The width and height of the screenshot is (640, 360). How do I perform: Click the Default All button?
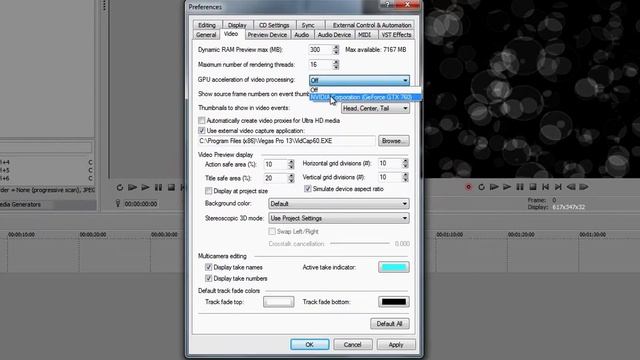click(390, 324)
